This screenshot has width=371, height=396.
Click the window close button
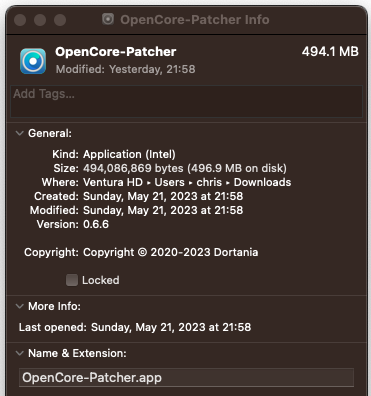click(x=20, y=20)
